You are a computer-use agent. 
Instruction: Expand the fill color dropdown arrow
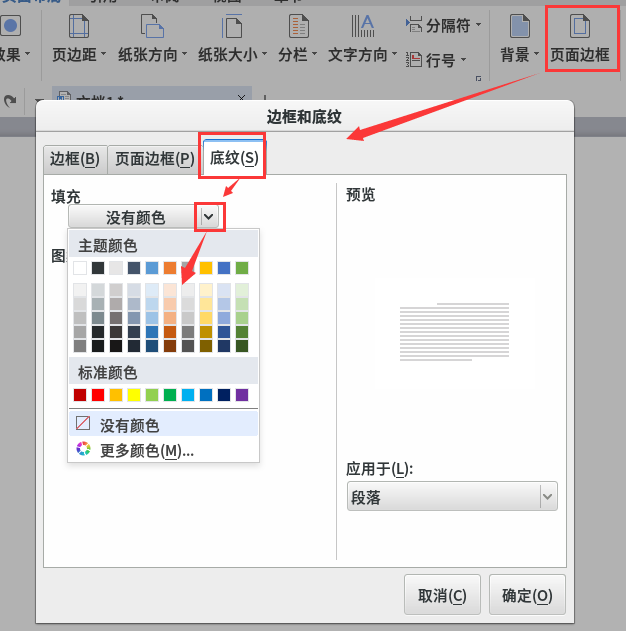(208, 216)
